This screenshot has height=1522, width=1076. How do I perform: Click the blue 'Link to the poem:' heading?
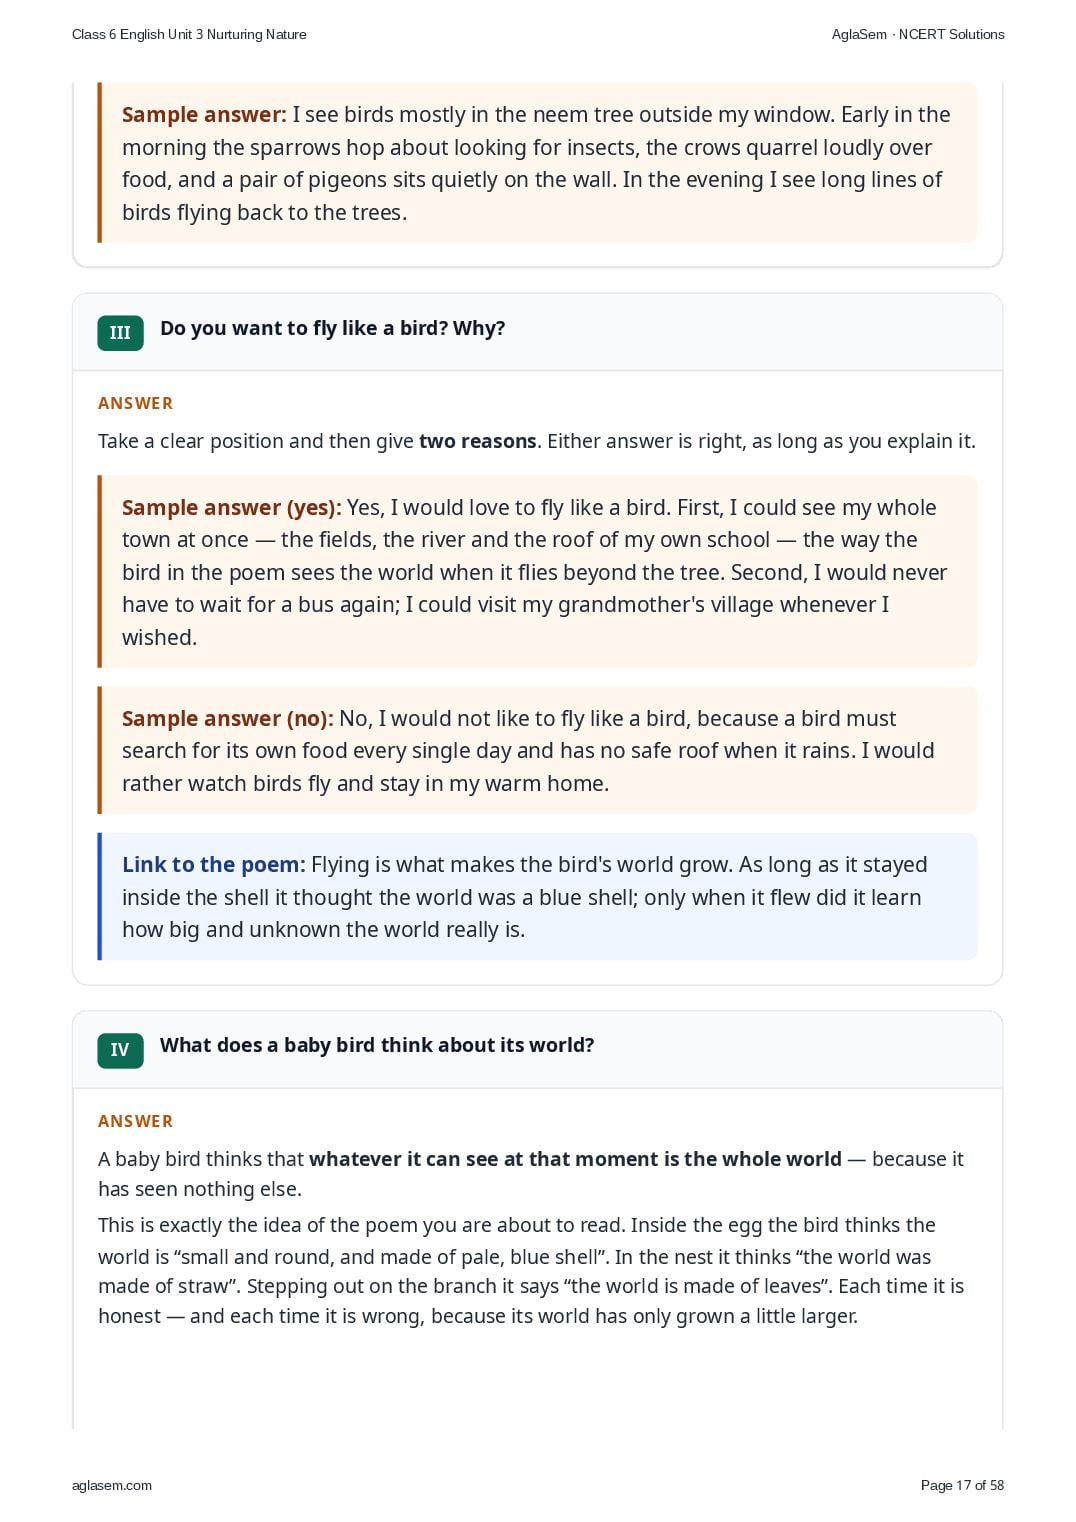tap(214, 864)
